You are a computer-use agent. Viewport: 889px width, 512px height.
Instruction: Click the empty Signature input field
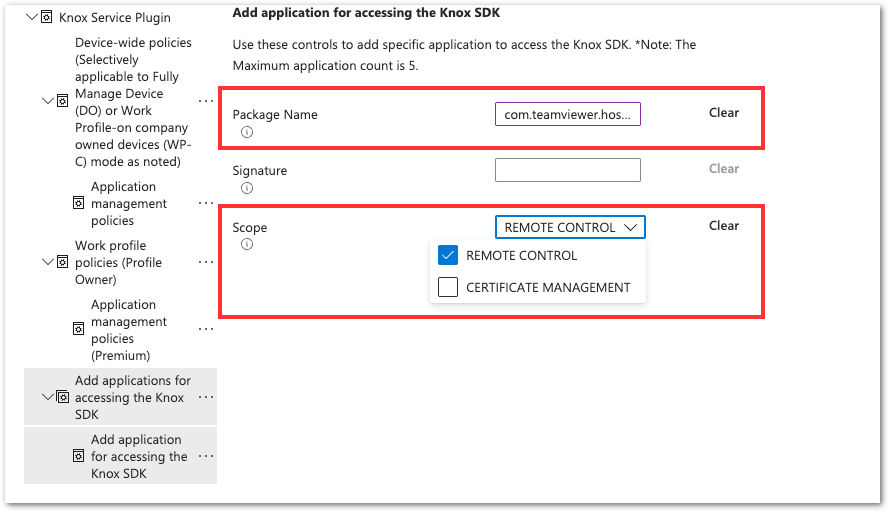click(568, 170)
